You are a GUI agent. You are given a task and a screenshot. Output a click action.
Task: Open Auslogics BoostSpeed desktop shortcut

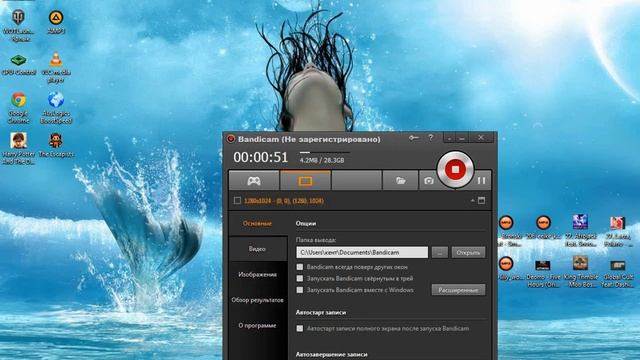pos(56,108)
